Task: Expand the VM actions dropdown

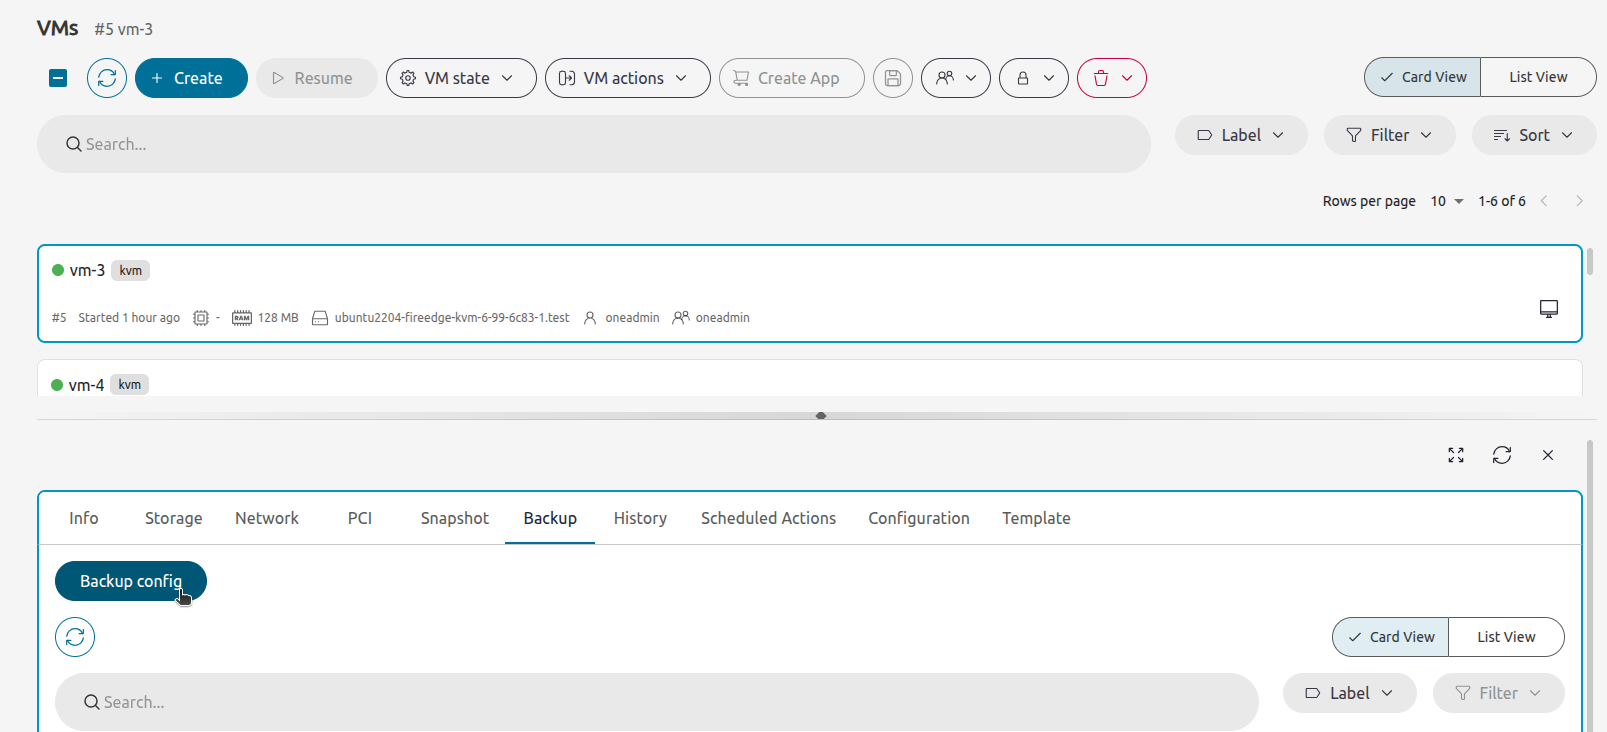Action: [627, 78]
